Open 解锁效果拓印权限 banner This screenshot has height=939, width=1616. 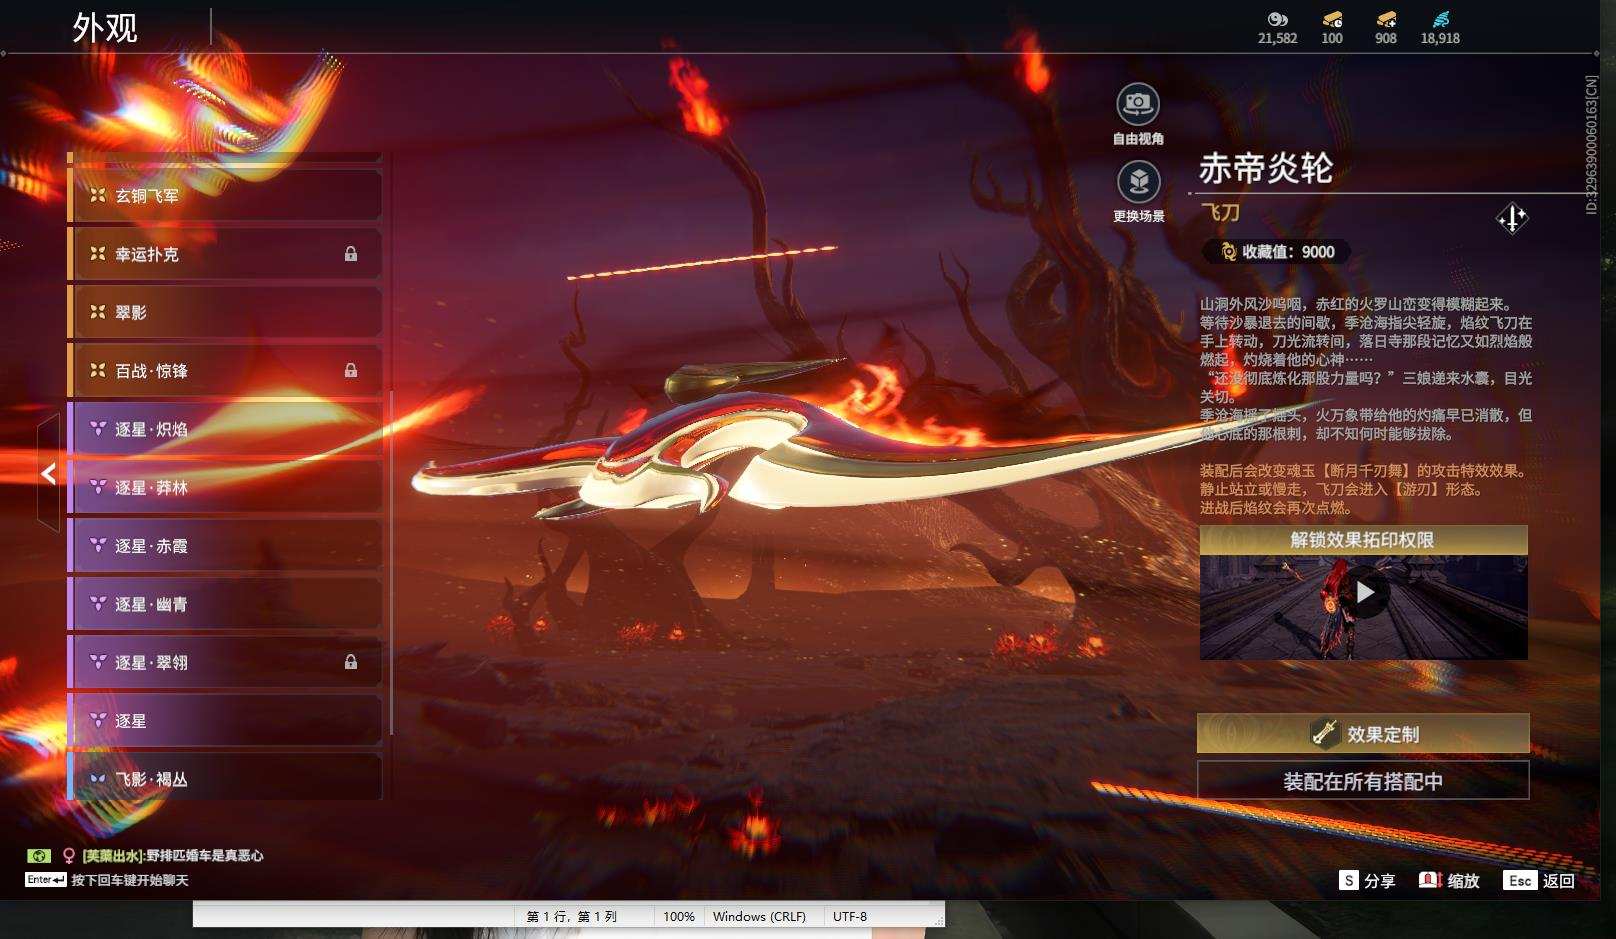(1363, 540)
